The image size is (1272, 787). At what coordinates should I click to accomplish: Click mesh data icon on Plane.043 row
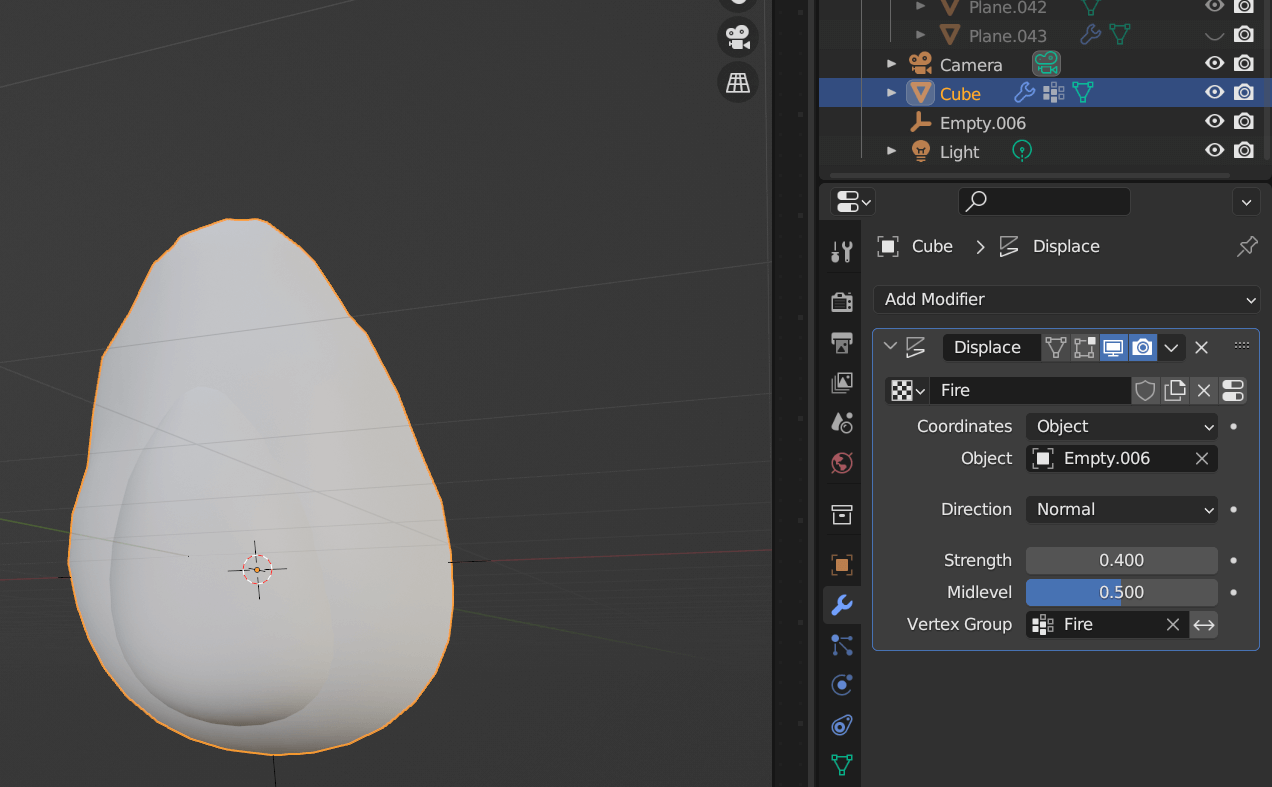(x=1120, y=35)
